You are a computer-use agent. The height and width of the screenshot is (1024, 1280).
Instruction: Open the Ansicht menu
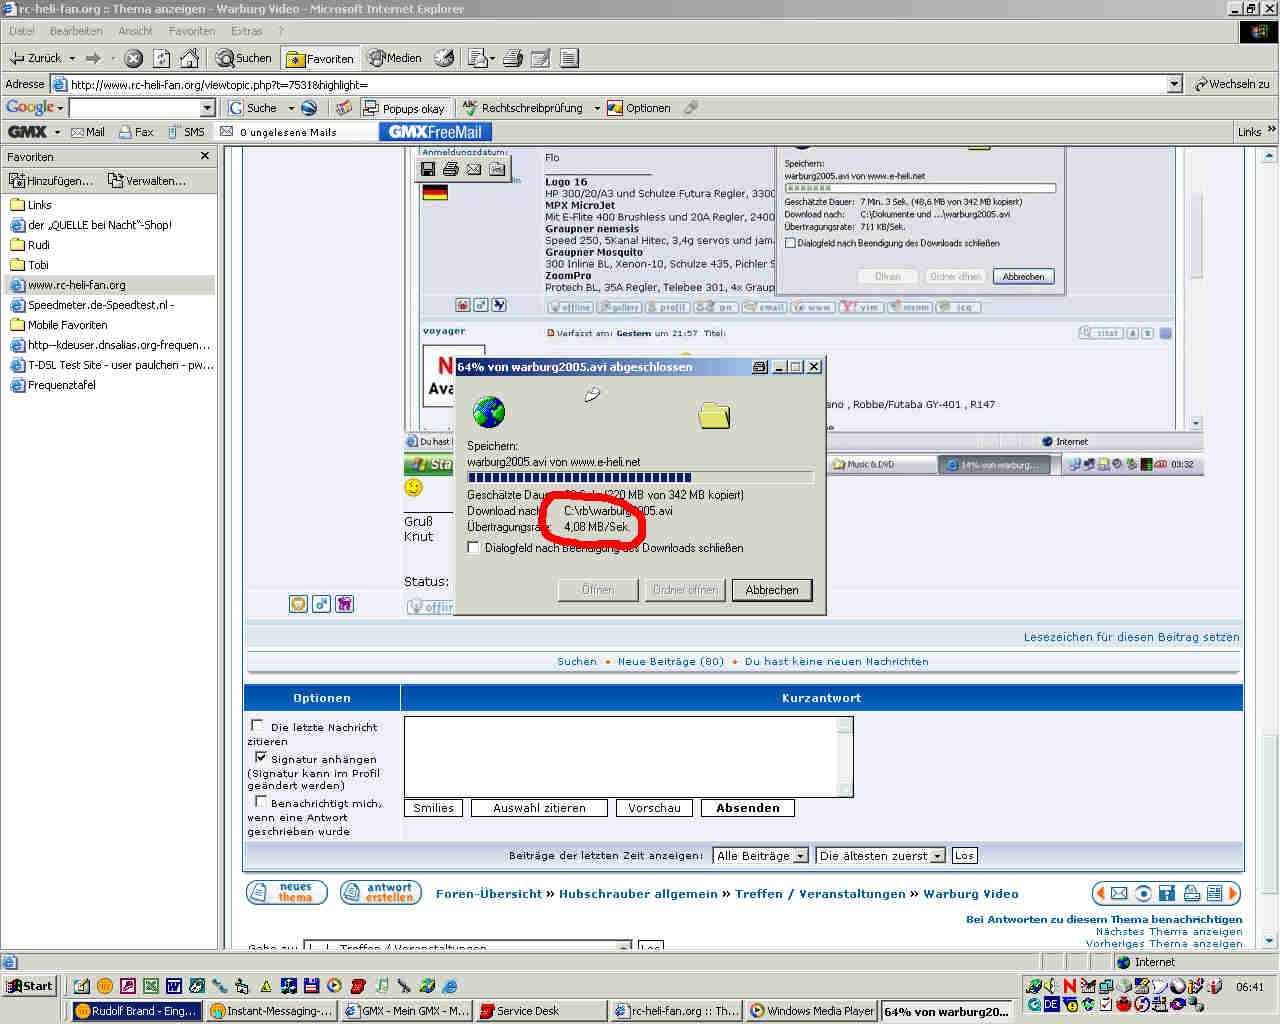tap(136, 31)
